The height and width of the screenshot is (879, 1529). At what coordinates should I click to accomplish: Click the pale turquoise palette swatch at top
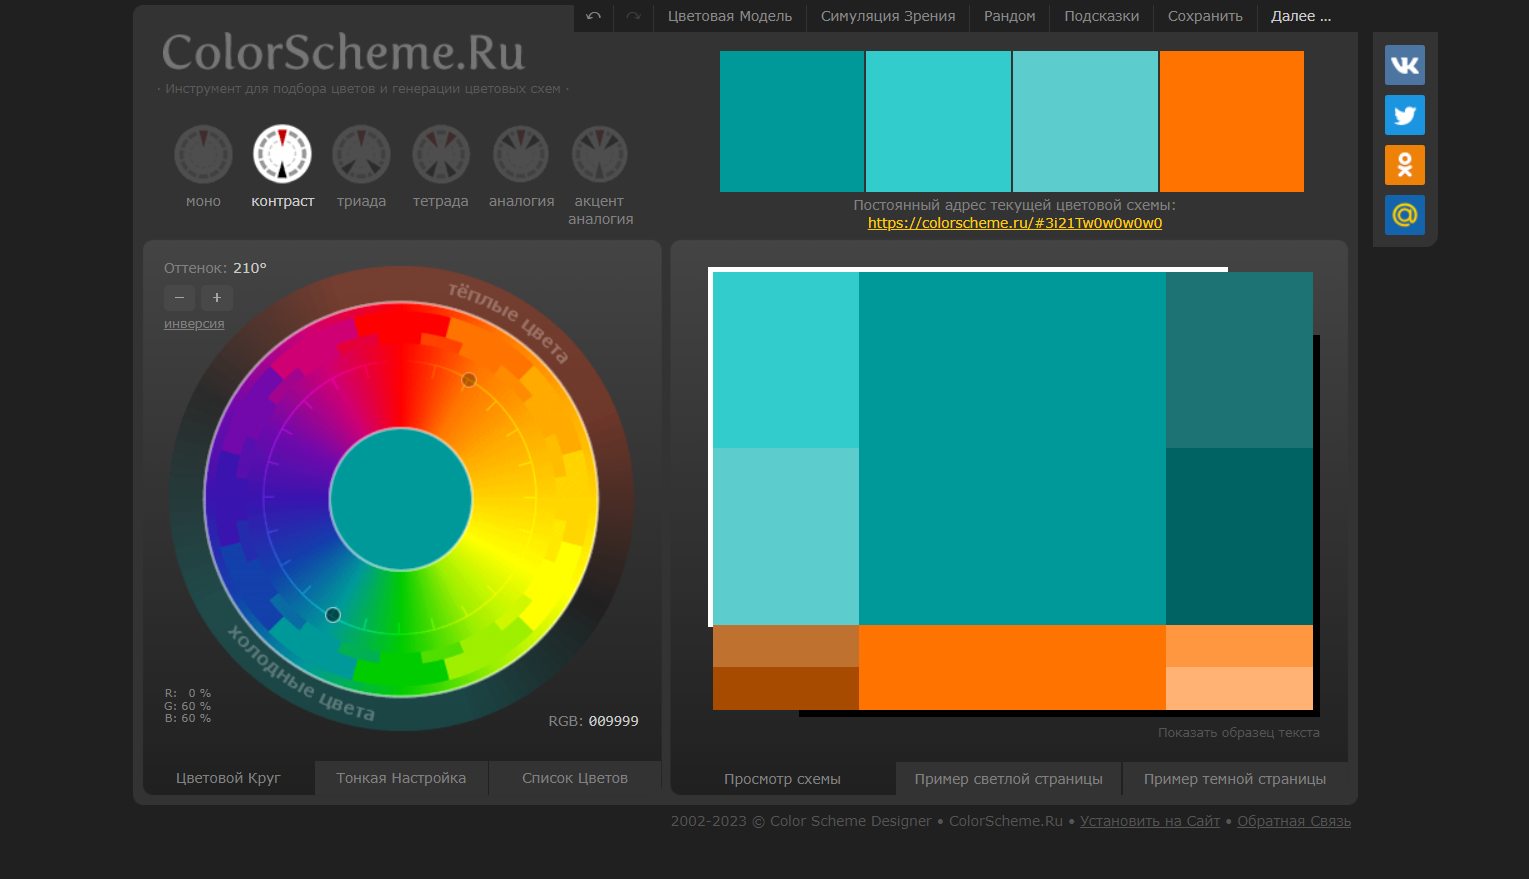(1085, 121)
